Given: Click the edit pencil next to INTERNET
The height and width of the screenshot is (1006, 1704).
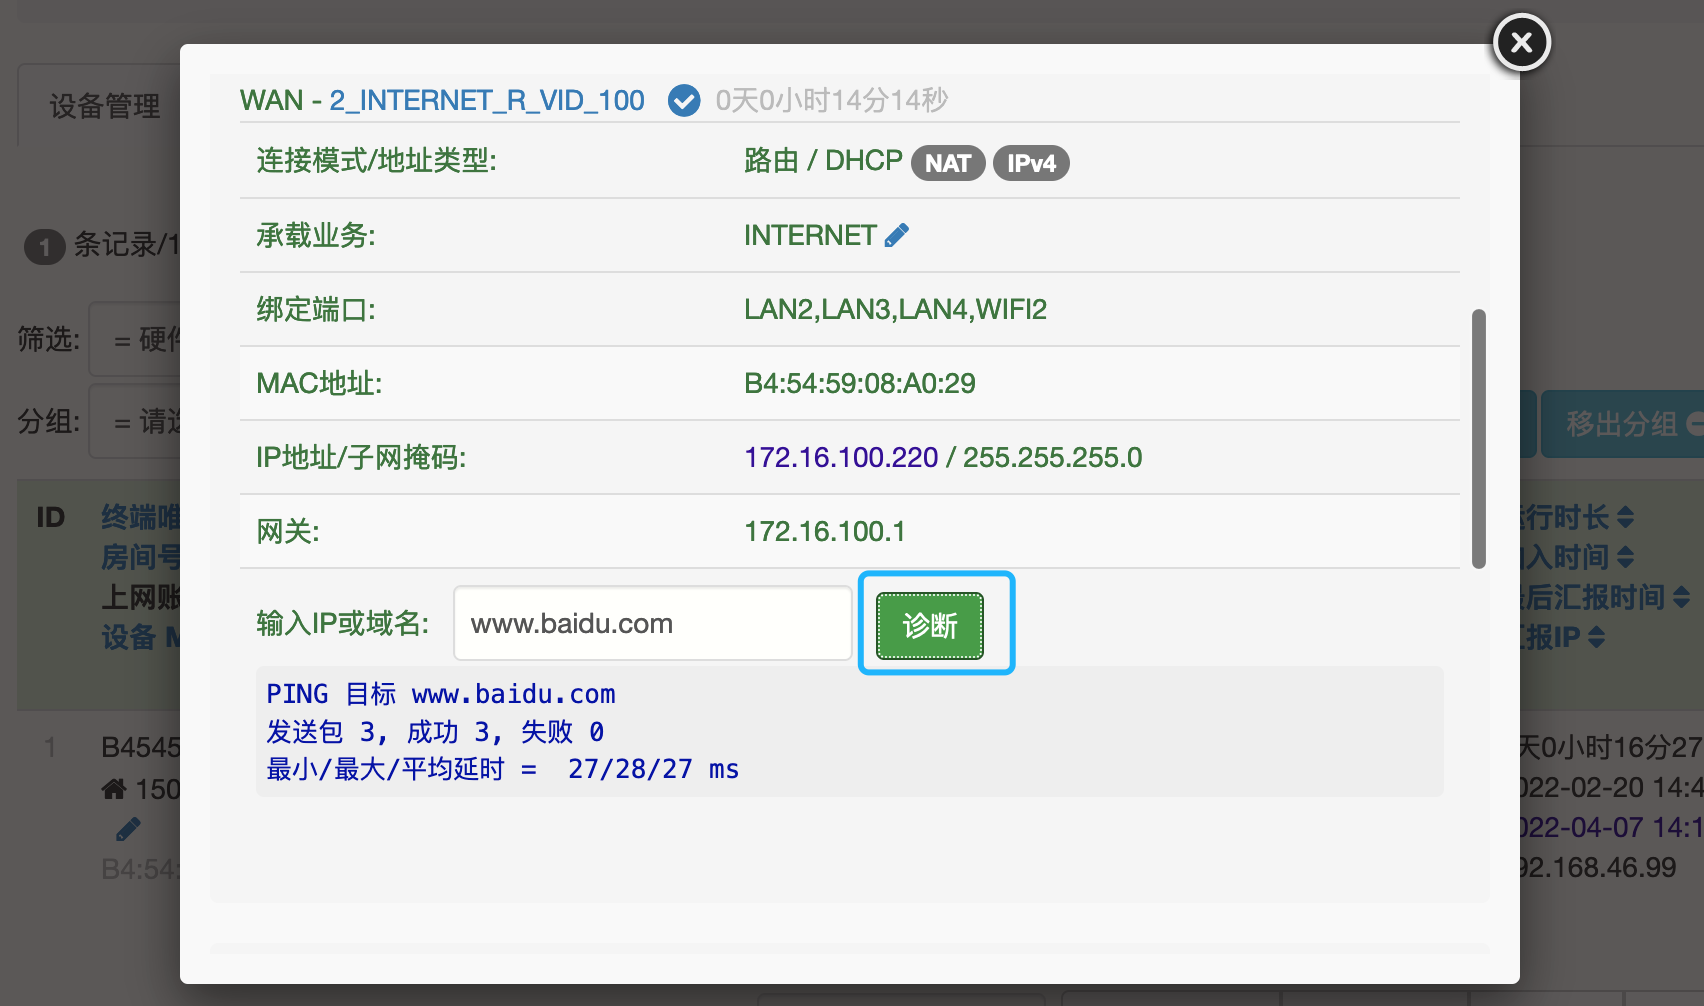Looking at the screenshot, I should 897,235.
